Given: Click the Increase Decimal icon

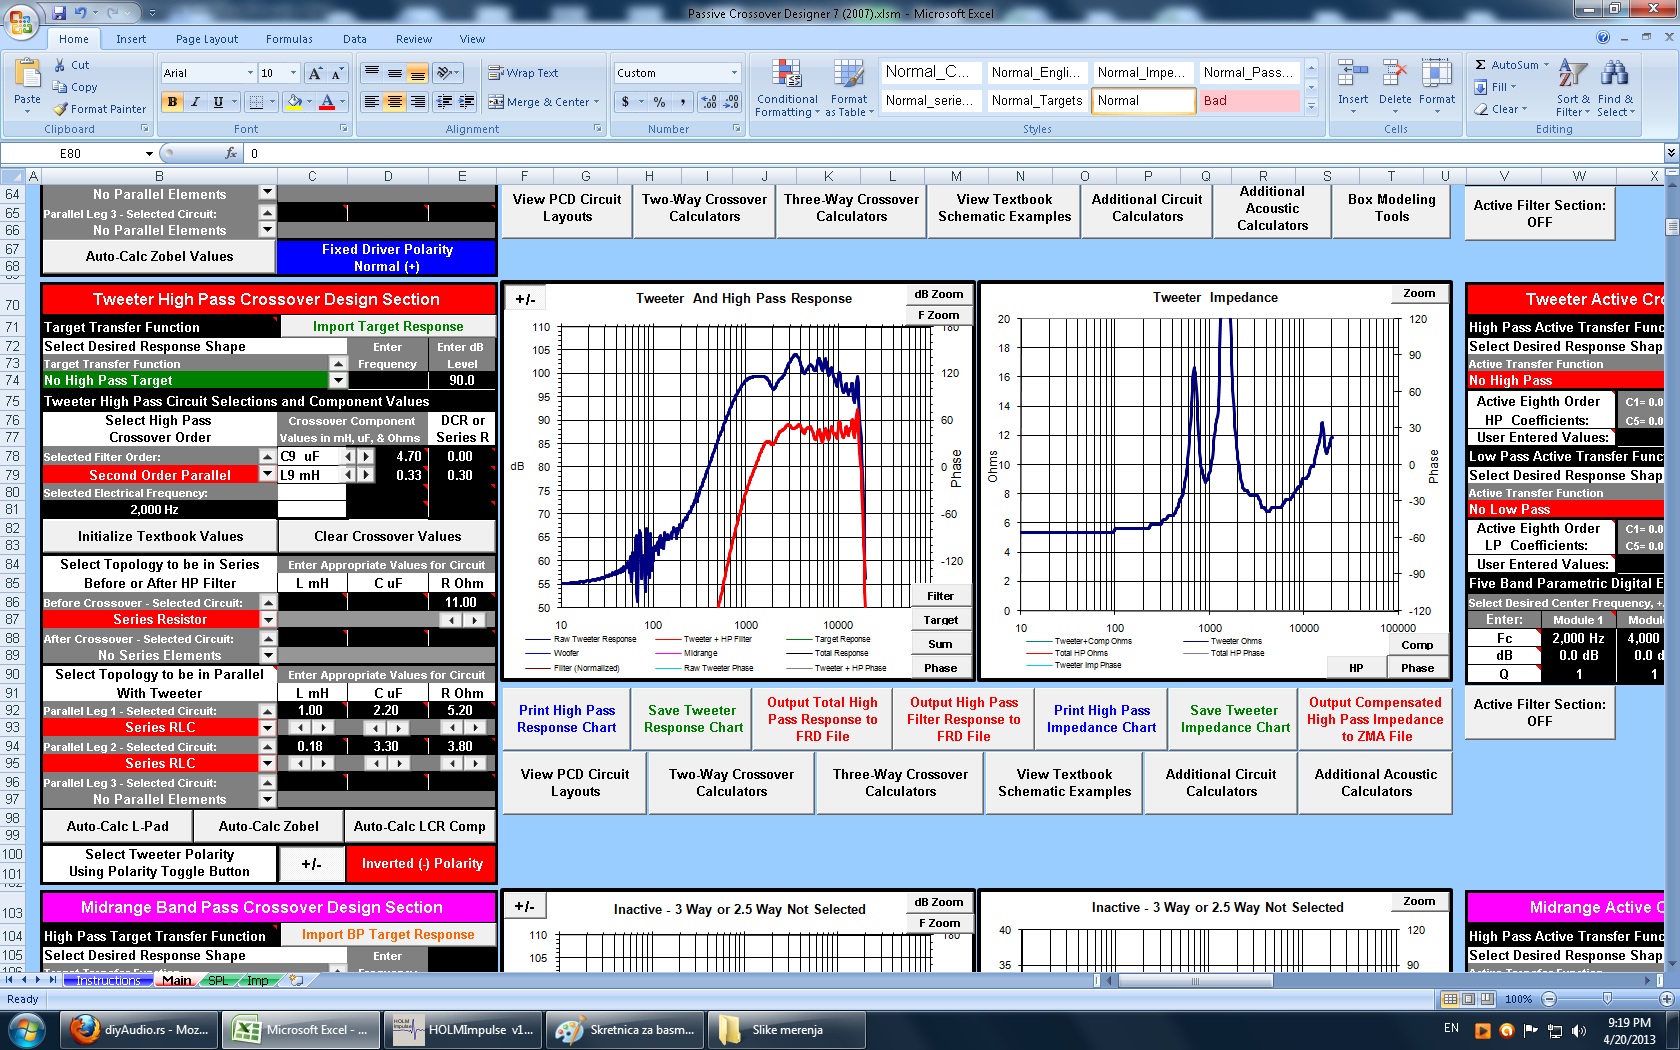Looking at the screenshot, I should click(x=709, y=102).
